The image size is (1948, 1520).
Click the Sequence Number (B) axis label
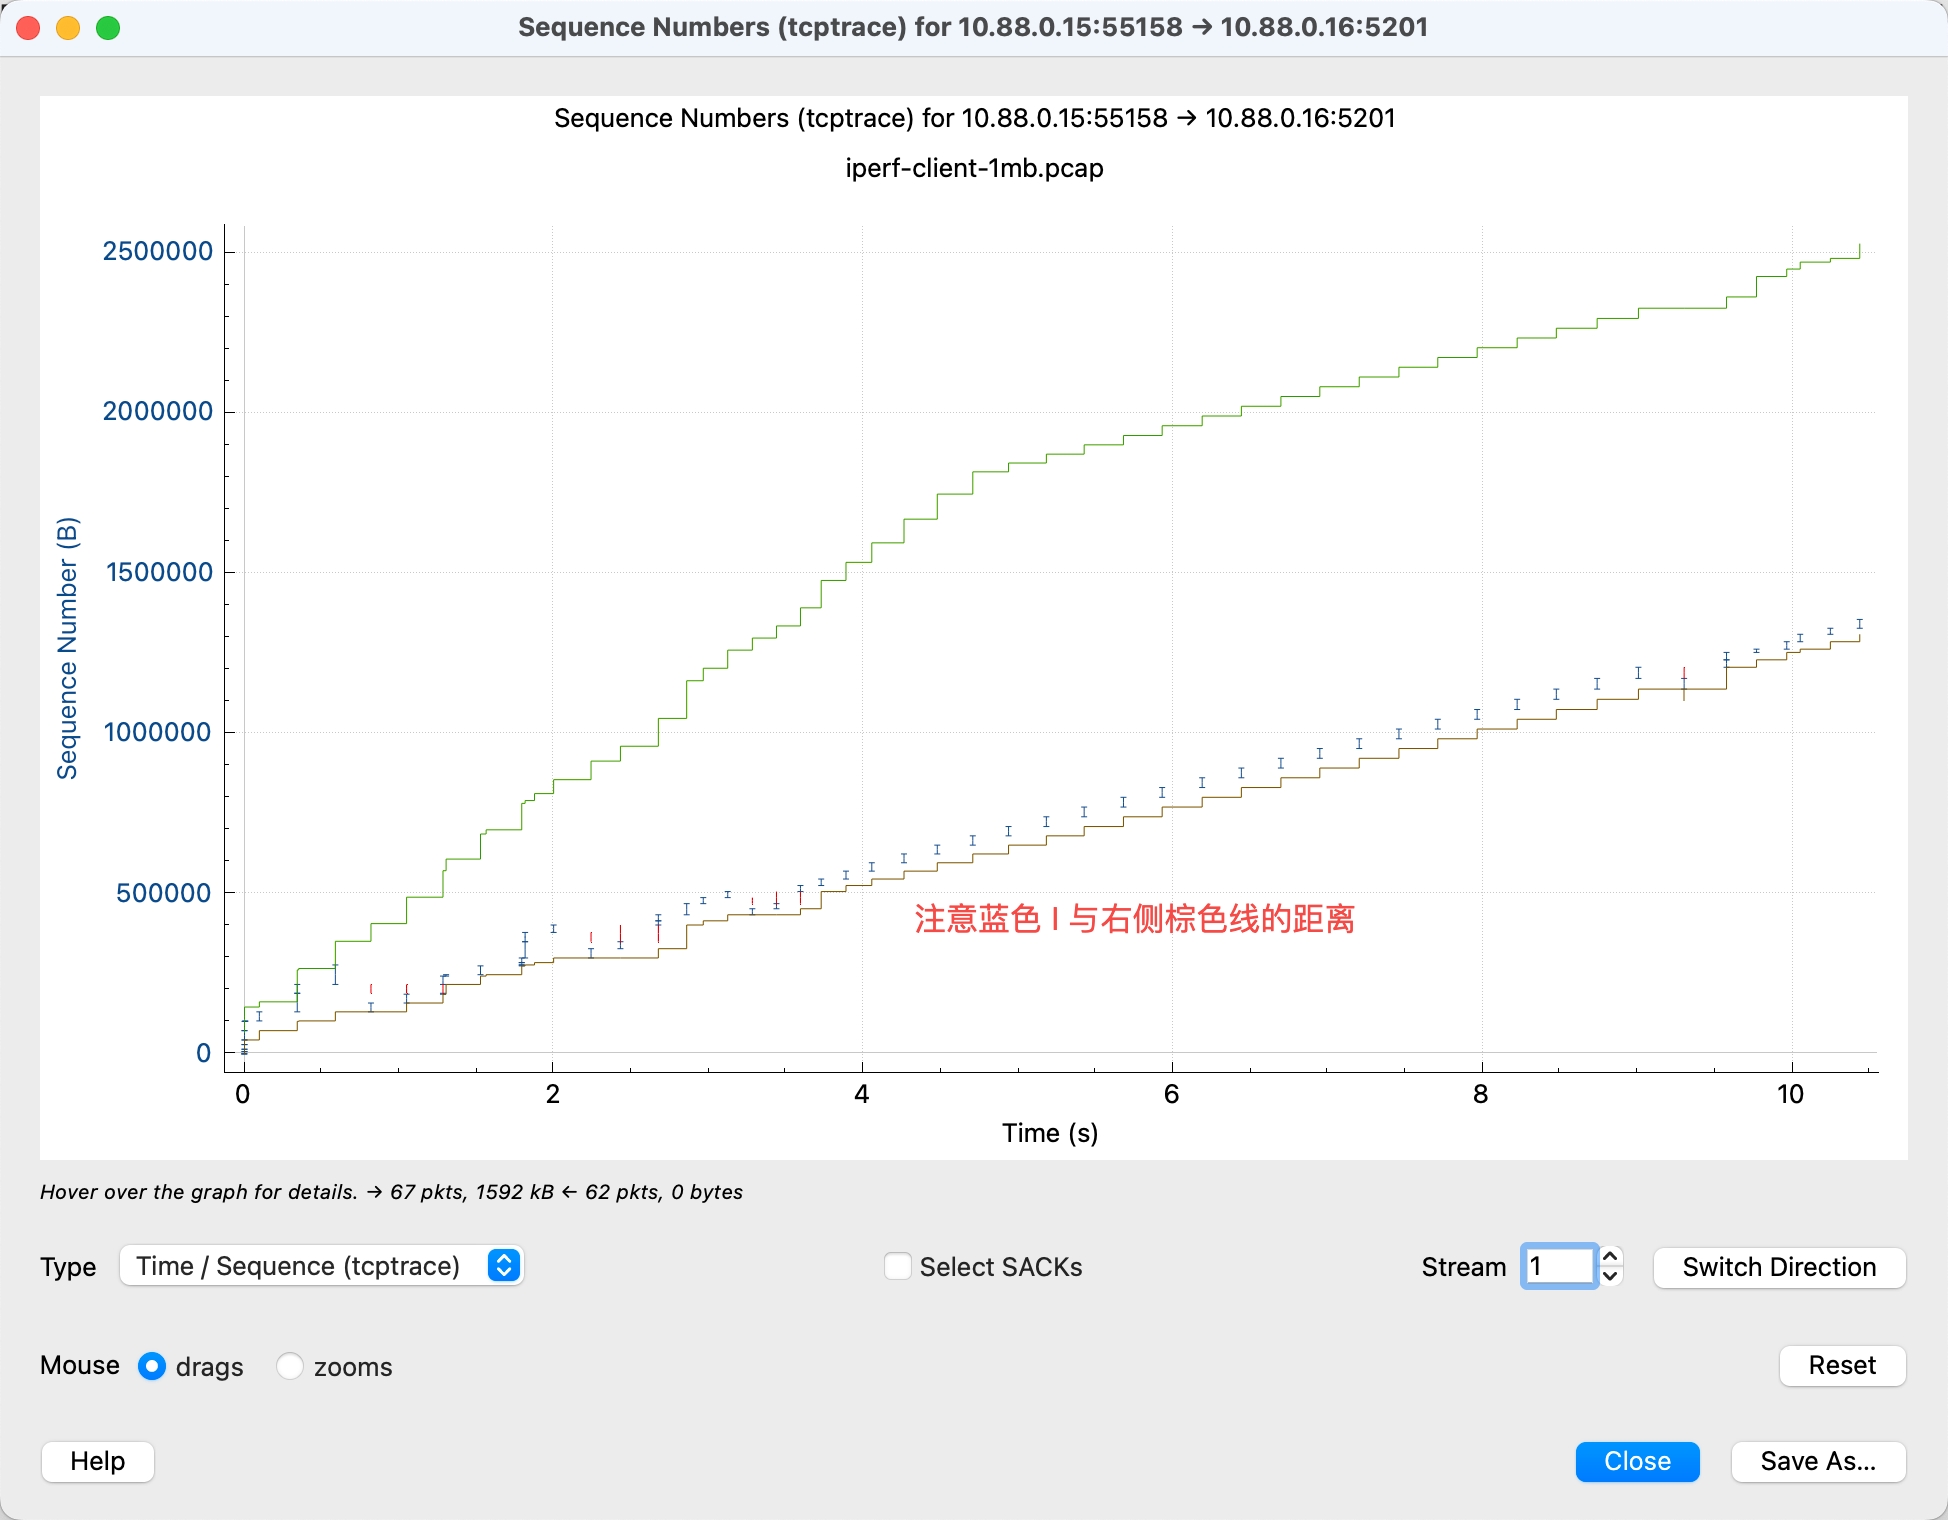(67, 648)
